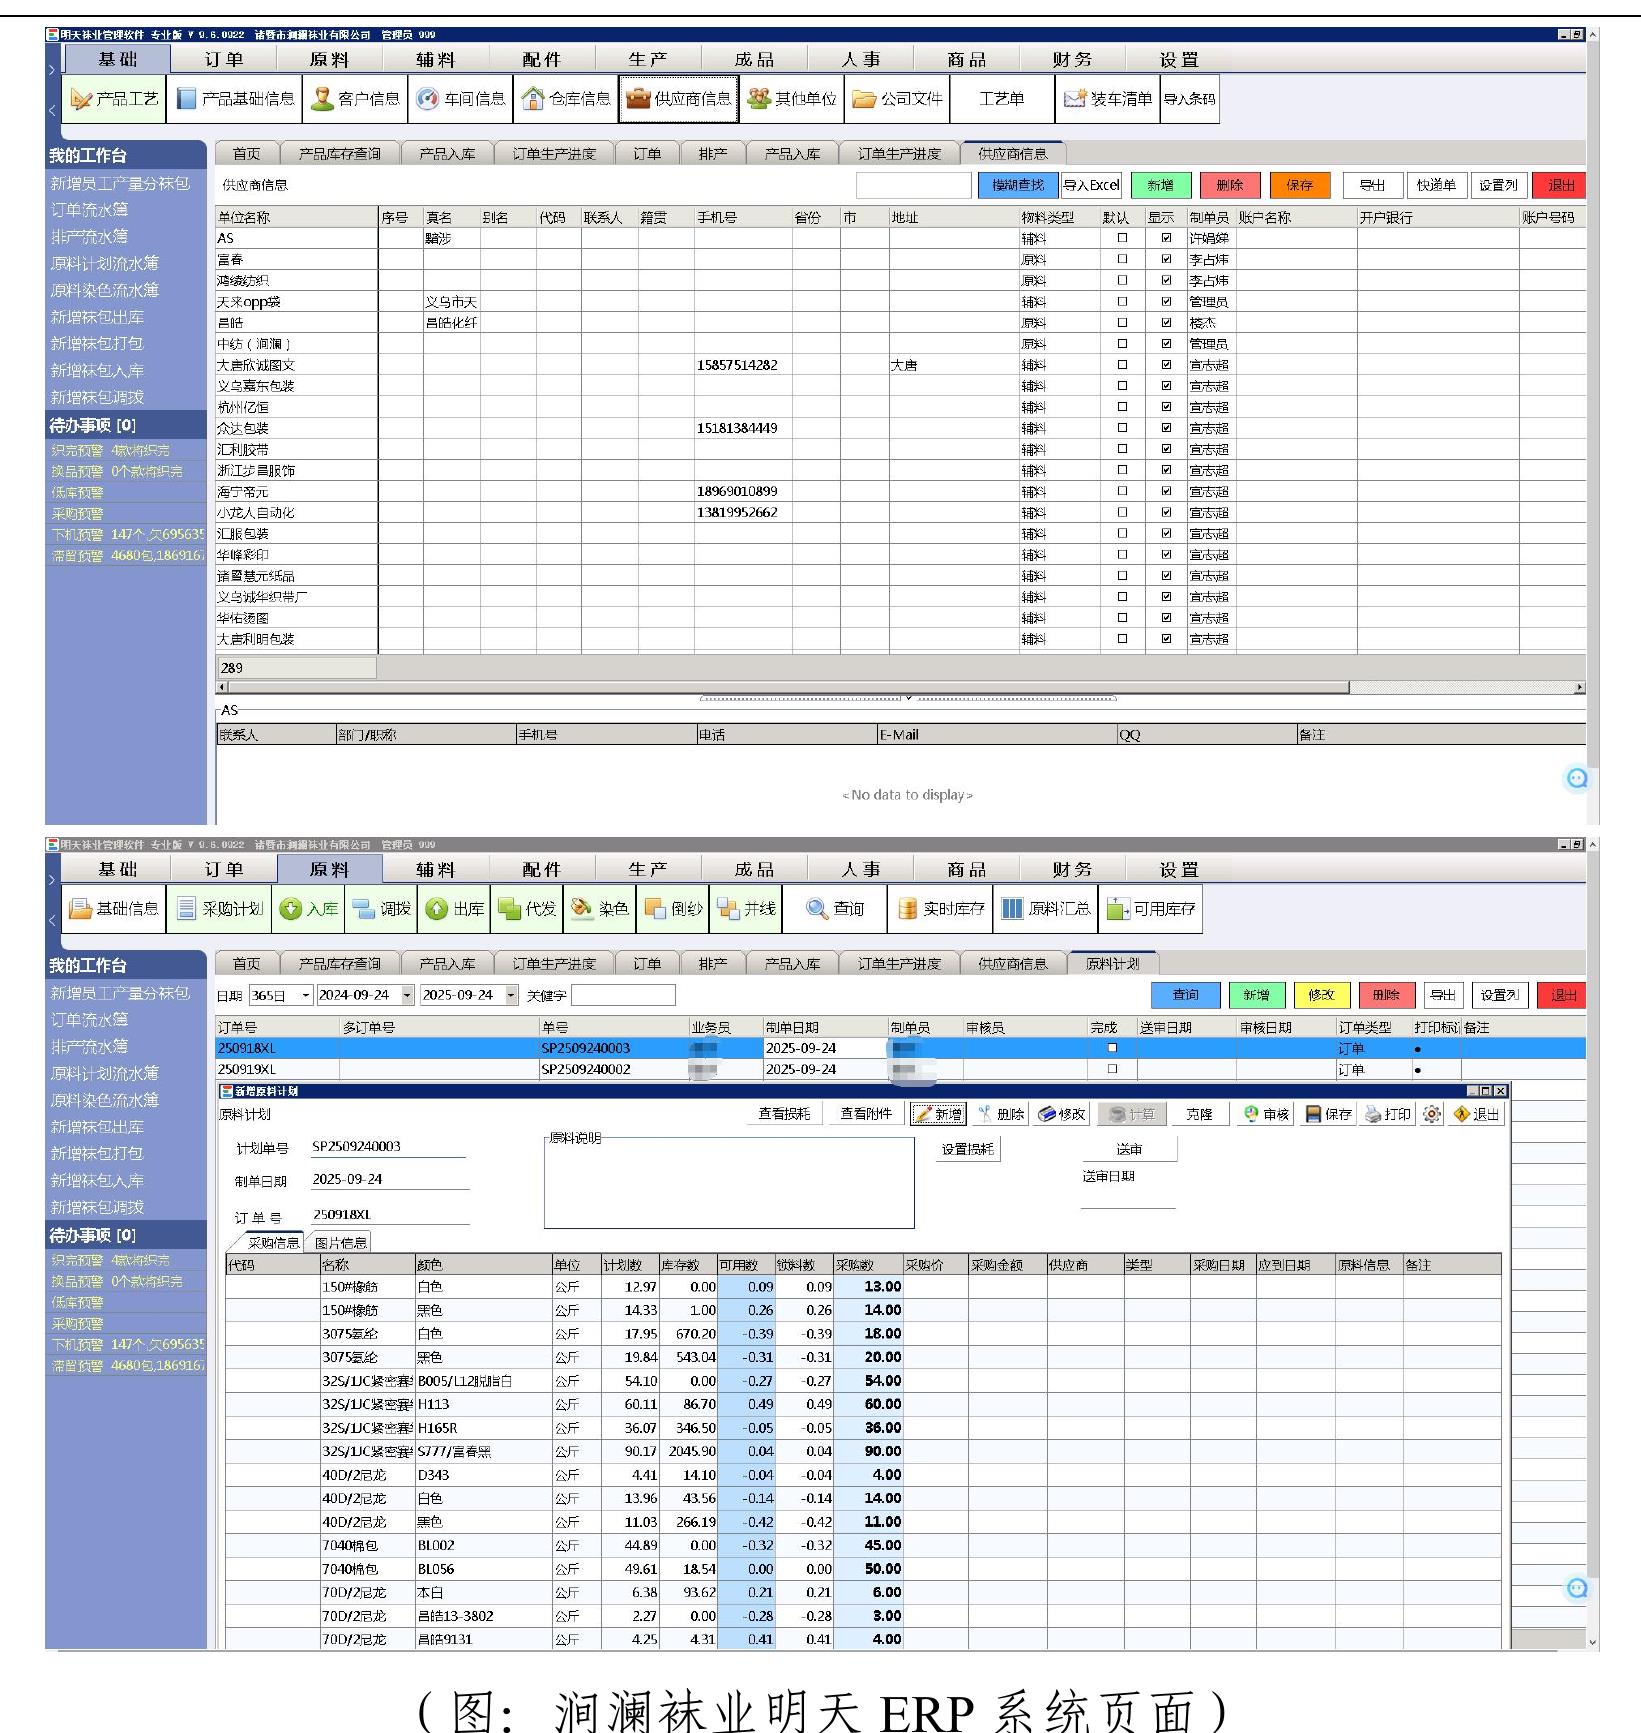Expand the 365日 date range dropdown
The height and width of the screenshot is (1733, 1641).
click(306, 995)
